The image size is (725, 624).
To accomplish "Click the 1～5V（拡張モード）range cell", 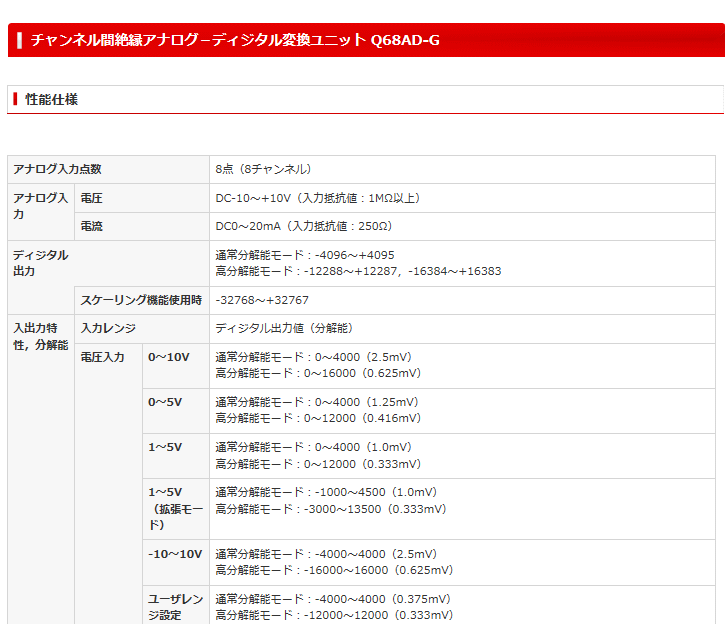I will tap(176, 508).
